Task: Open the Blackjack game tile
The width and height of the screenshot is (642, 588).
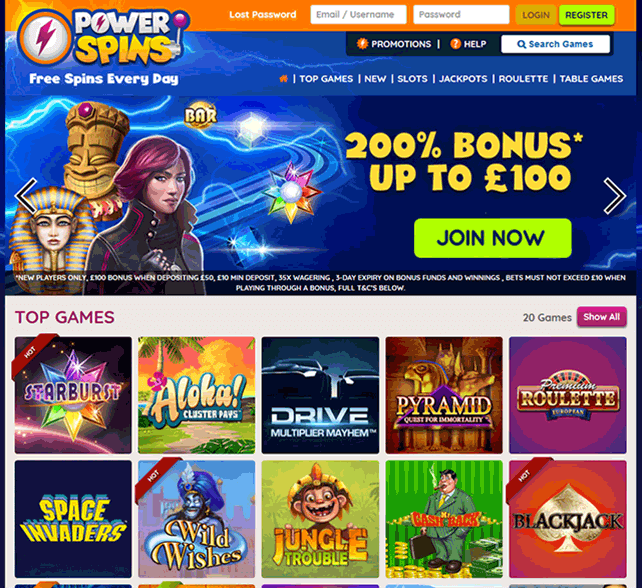Action: pyautogui.click(x=567, y=519)
